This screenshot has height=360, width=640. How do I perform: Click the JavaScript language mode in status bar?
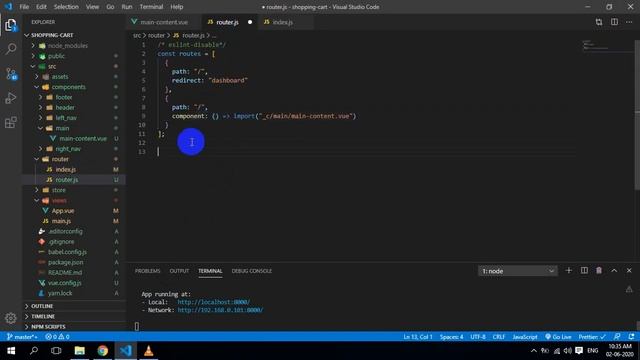point(525,337)
